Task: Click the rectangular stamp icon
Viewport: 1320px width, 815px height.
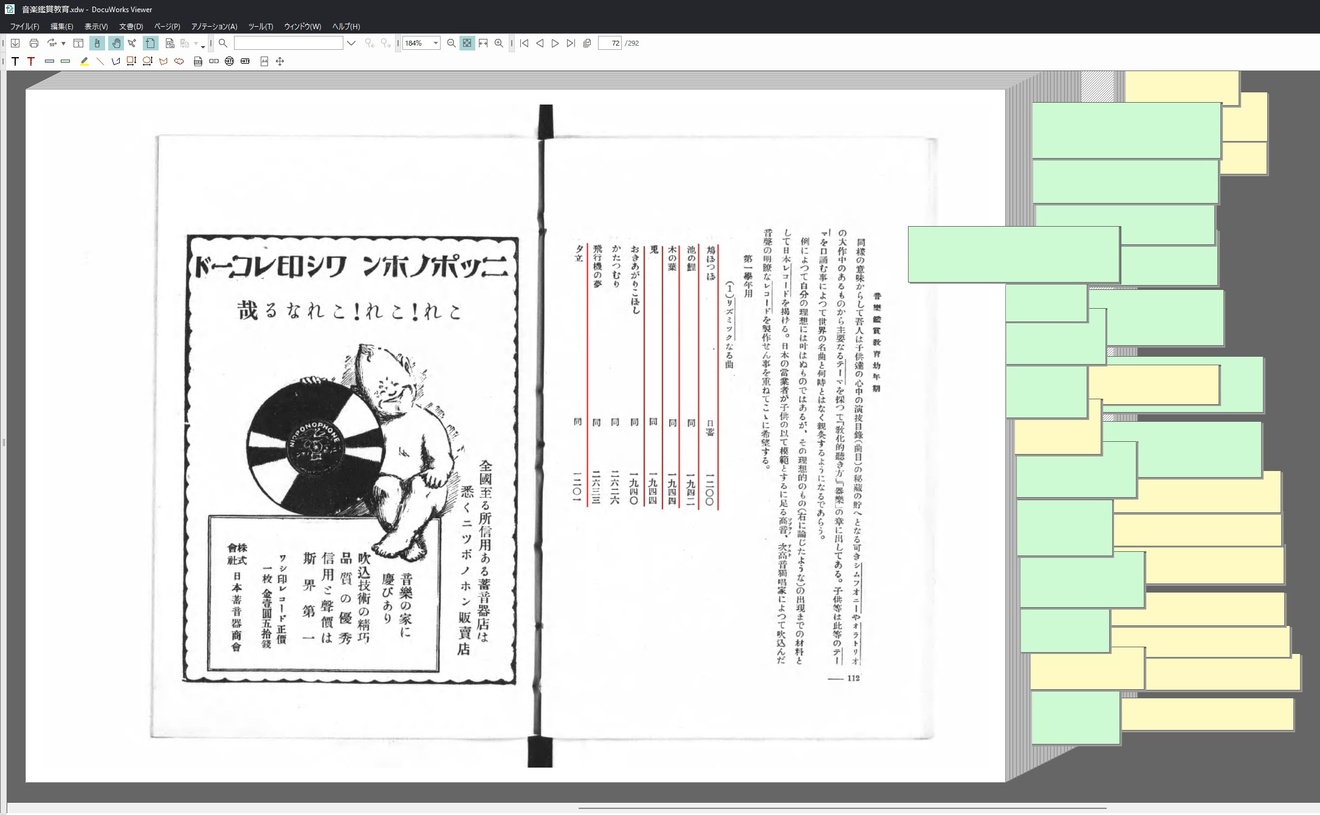Action: point(245,61)
